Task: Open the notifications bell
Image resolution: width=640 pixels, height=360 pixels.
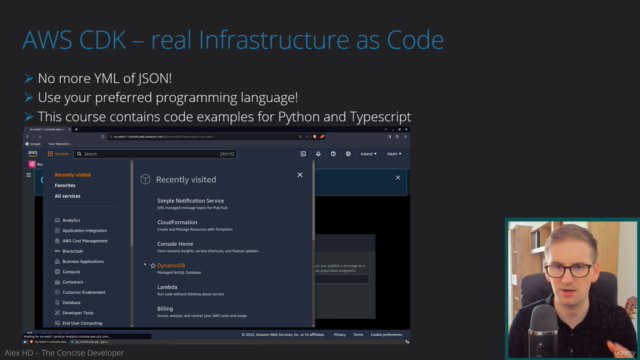Action: tap(318, 154)
